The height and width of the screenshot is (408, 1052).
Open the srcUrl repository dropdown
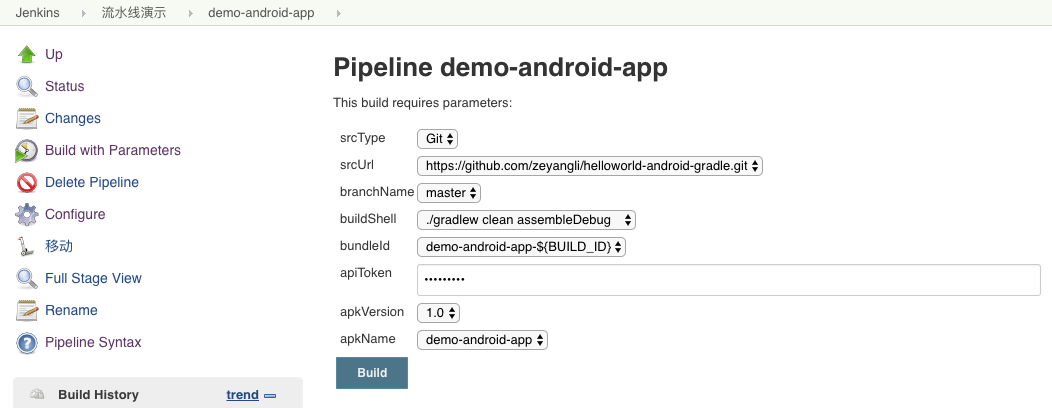pyautogui.click(x=589, y=166)
